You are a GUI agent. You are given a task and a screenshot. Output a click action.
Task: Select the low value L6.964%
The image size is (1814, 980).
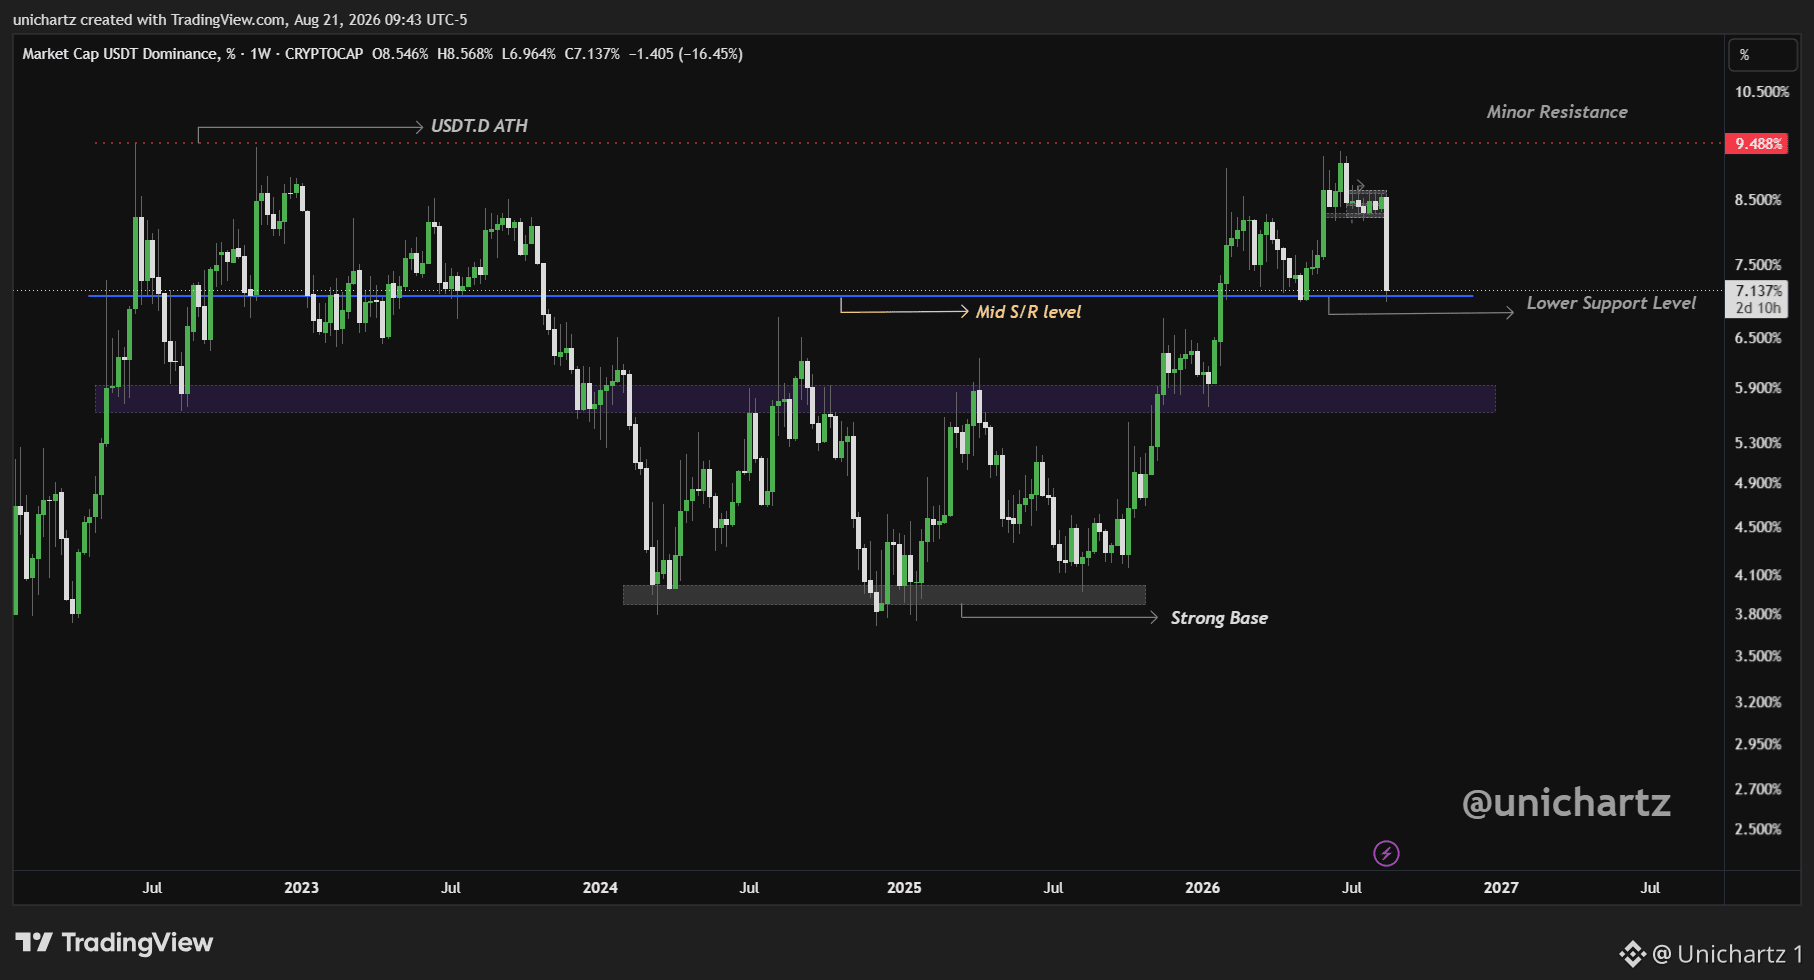tap(528, 54)
